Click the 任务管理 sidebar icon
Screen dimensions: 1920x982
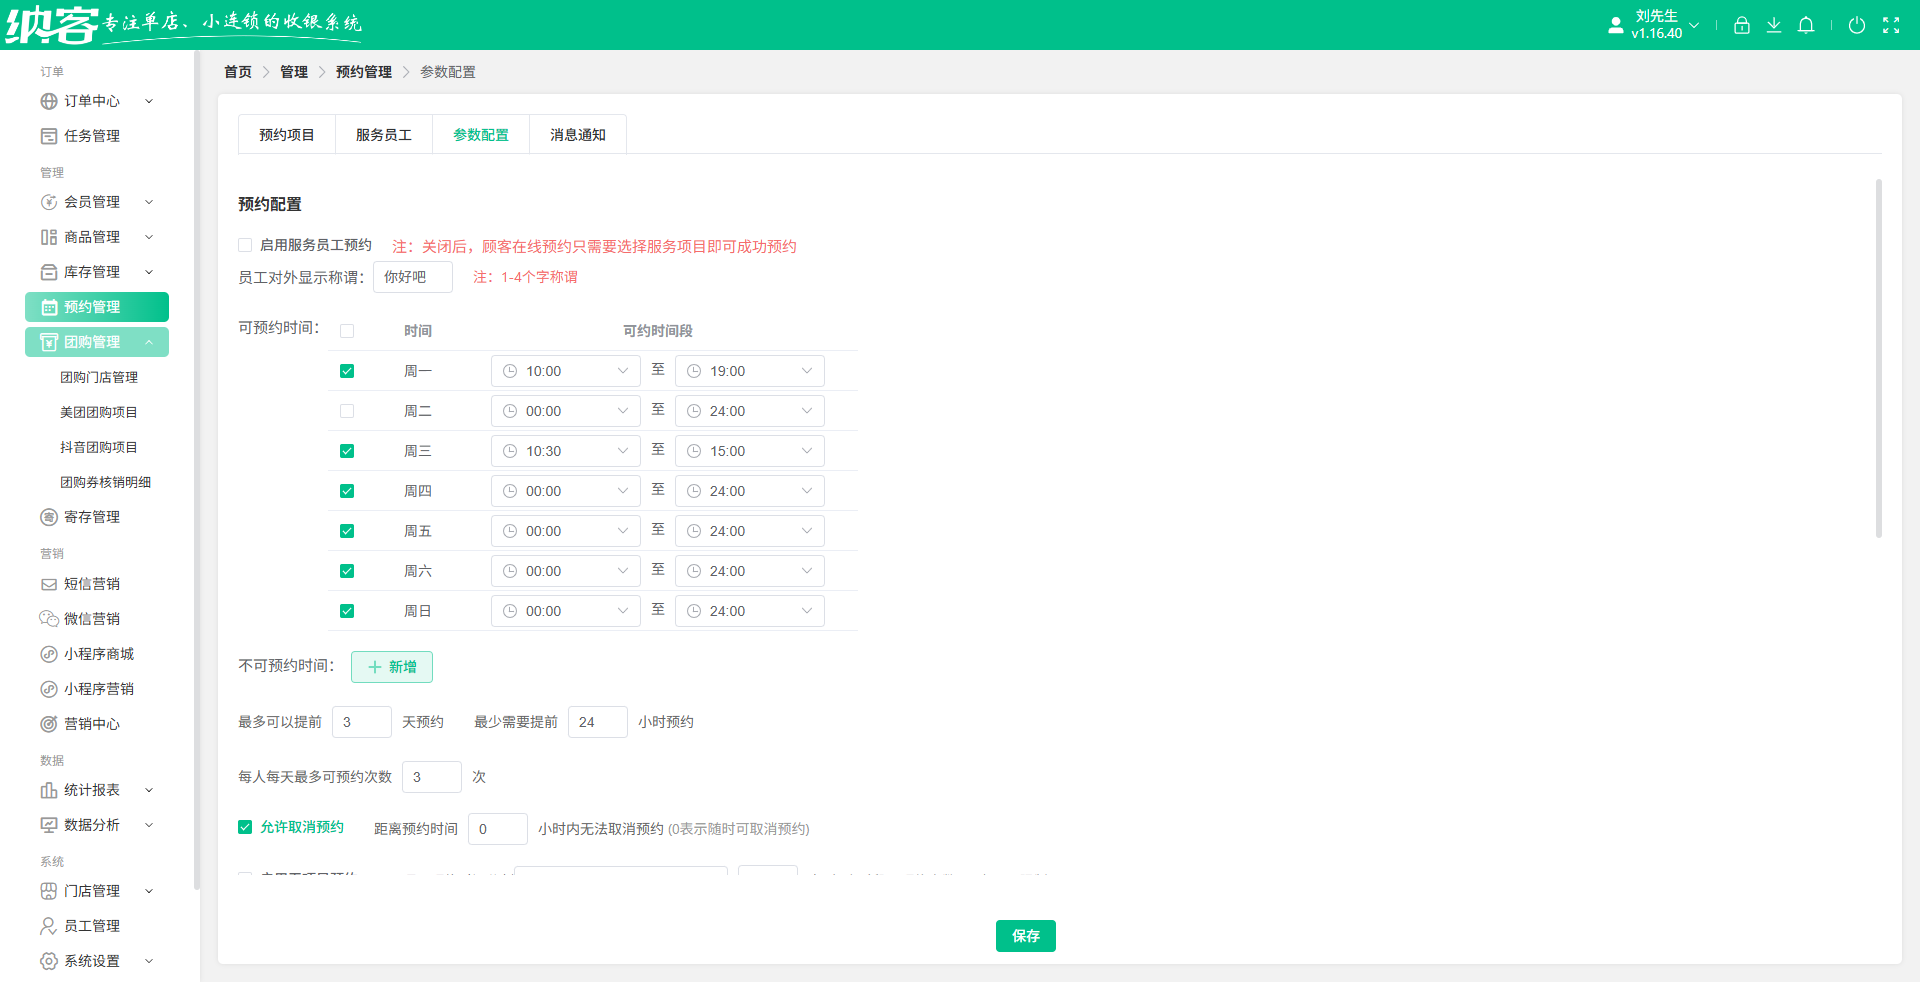pyautogui.click(x=49, y=136)
